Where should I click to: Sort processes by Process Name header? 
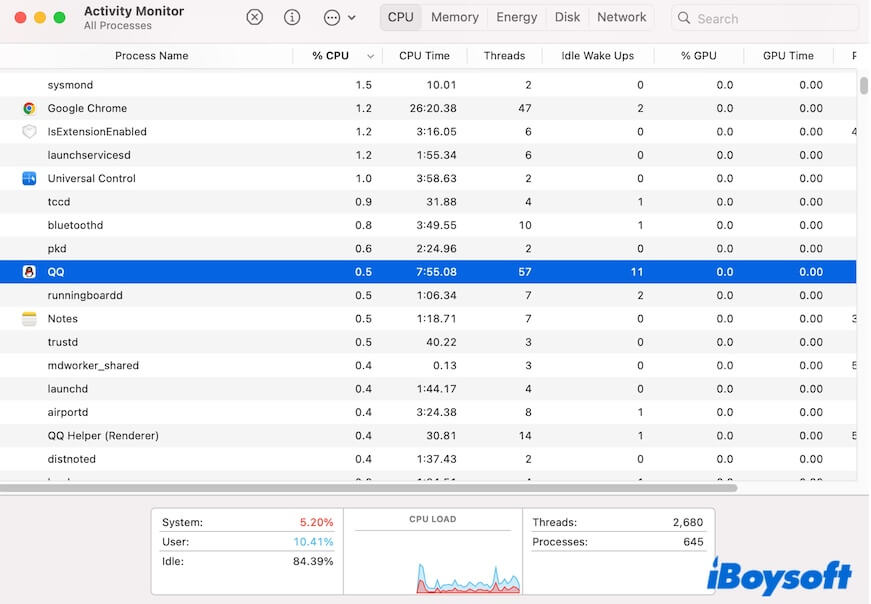[151, 55]
